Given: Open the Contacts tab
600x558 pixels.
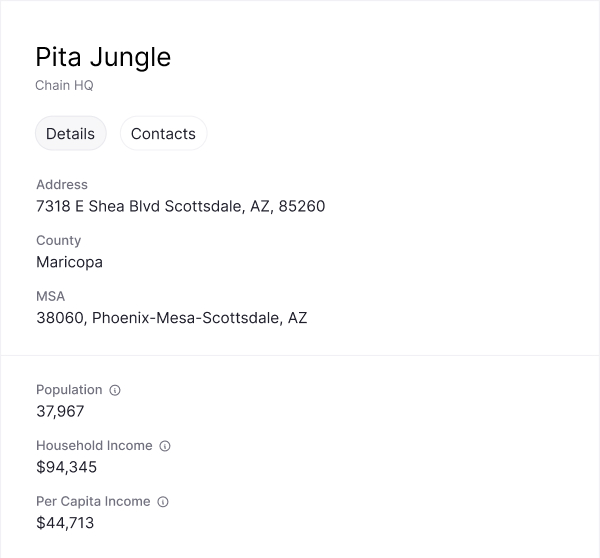Looking at the screenshot, I should (x=163, y=133).
